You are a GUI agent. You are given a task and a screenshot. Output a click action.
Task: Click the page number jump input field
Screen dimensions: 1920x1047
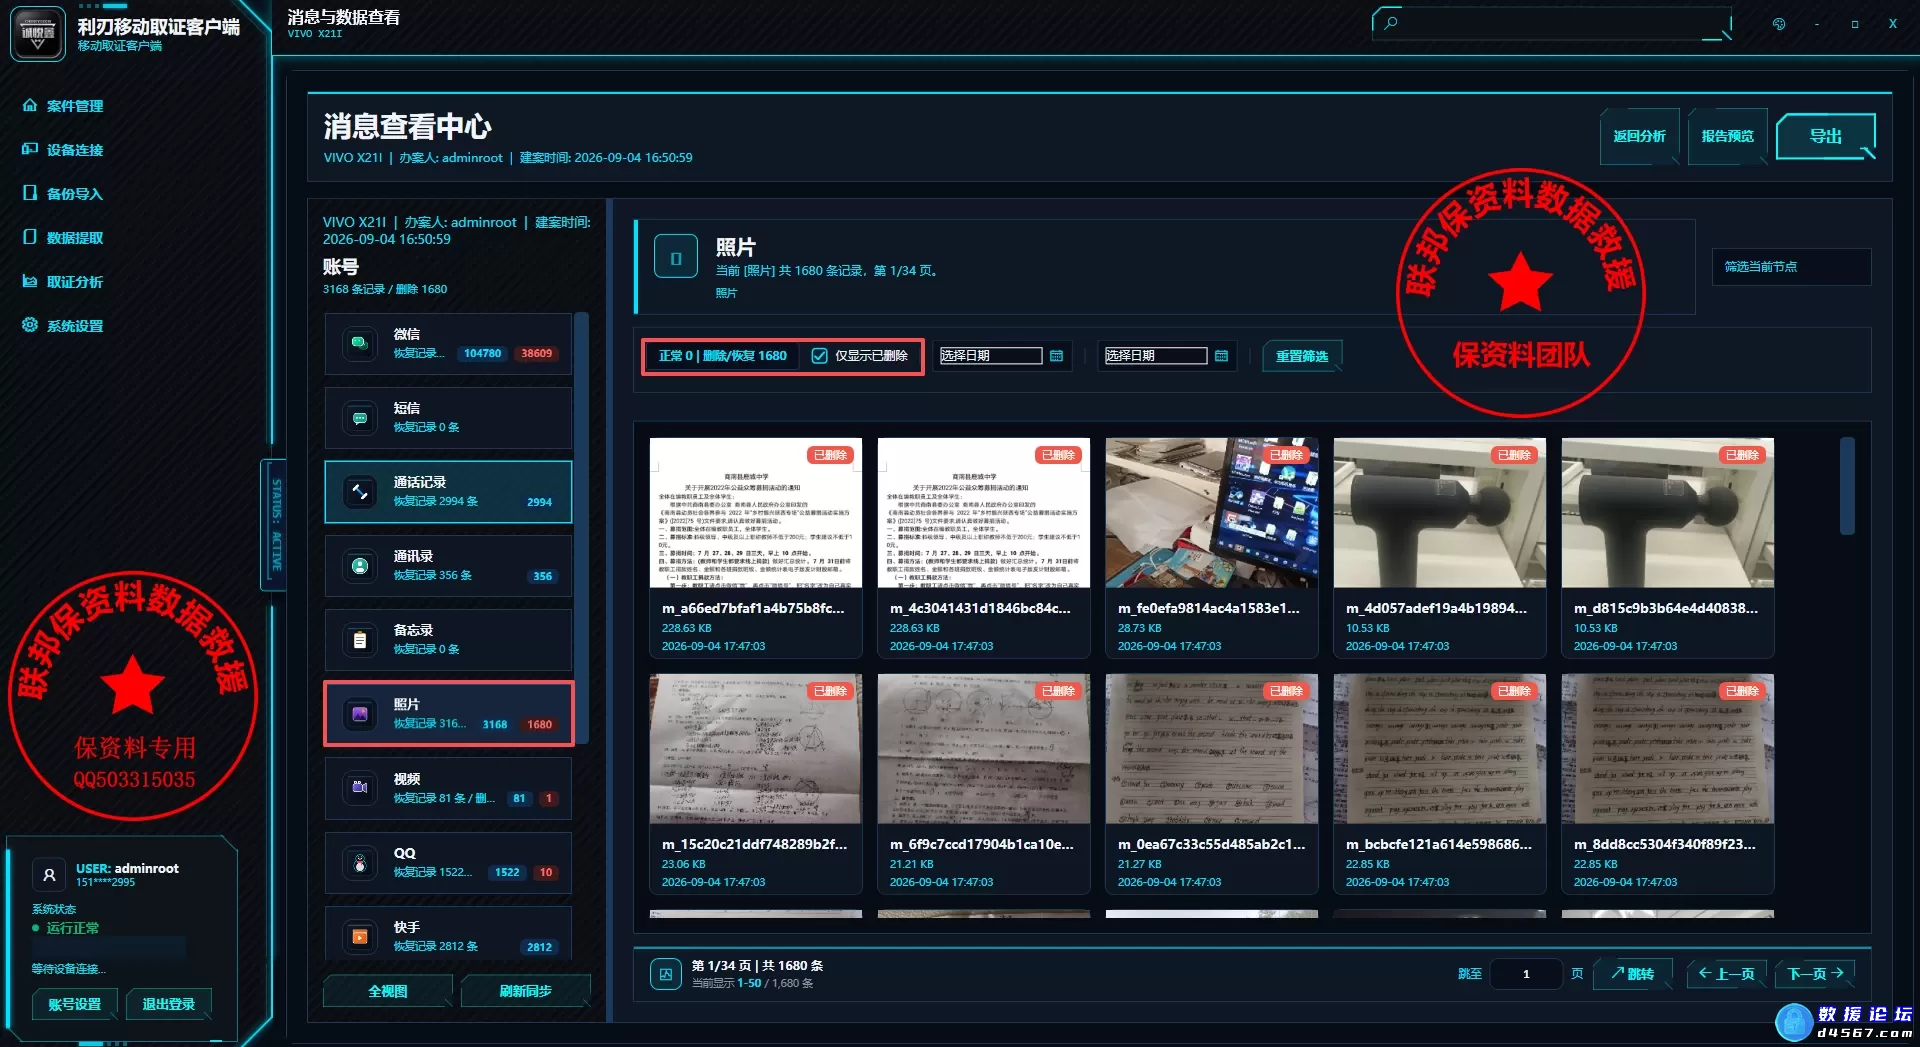[1526, 974]
